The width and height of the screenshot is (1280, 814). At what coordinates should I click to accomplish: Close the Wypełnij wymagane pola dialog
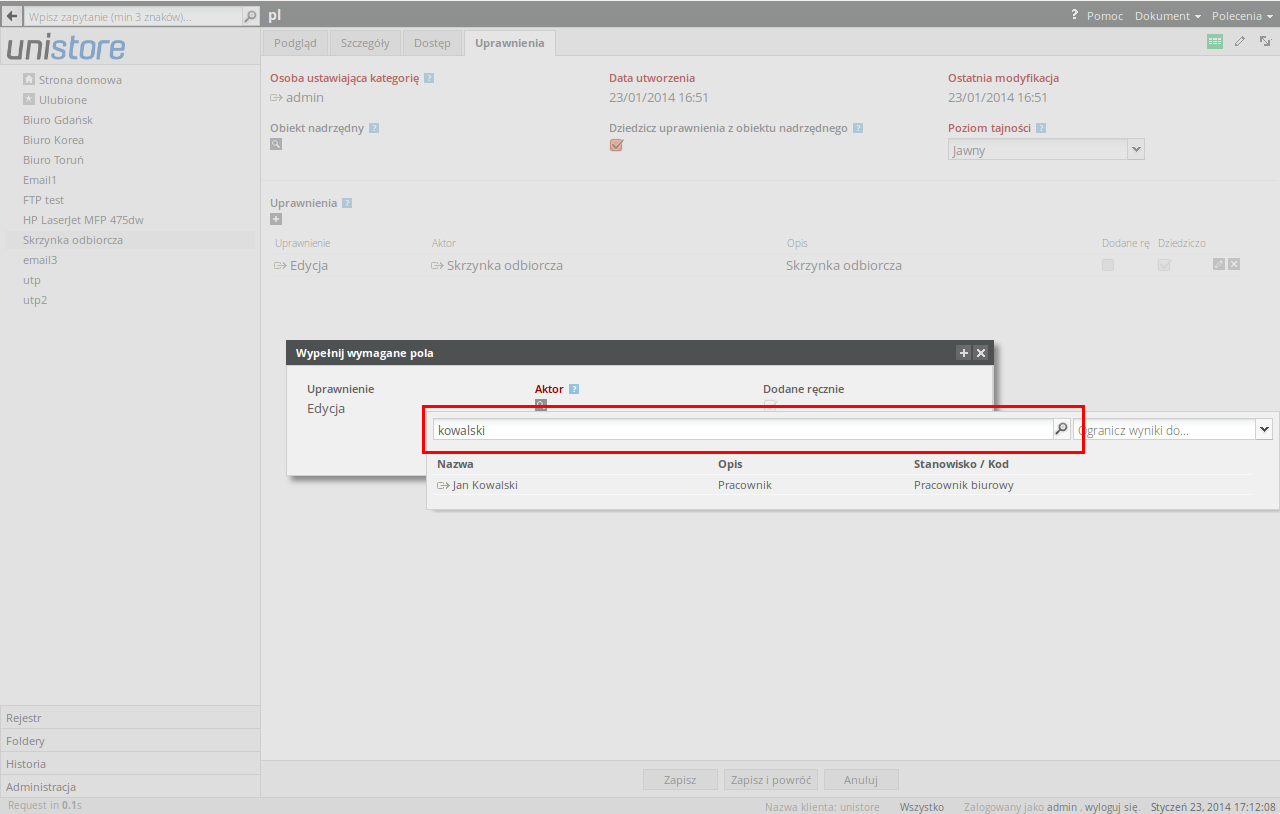(981, 353)
